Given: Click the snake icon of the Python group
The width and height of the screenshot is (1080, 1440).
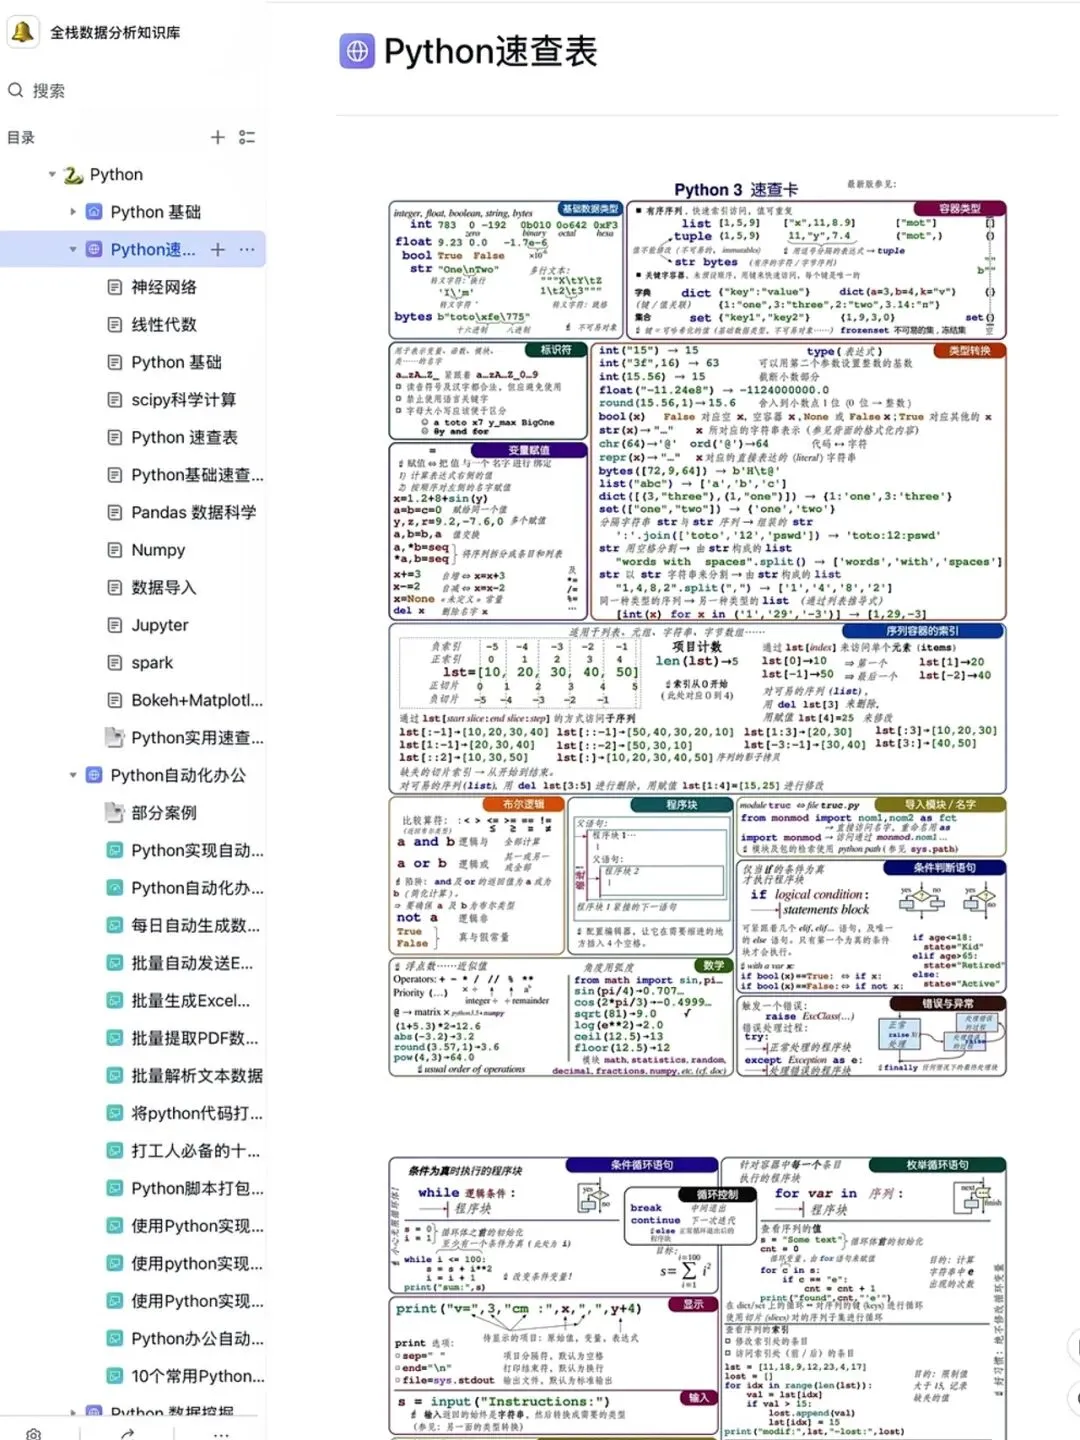Looking at the screenshot, I should (x=73, y=175).
